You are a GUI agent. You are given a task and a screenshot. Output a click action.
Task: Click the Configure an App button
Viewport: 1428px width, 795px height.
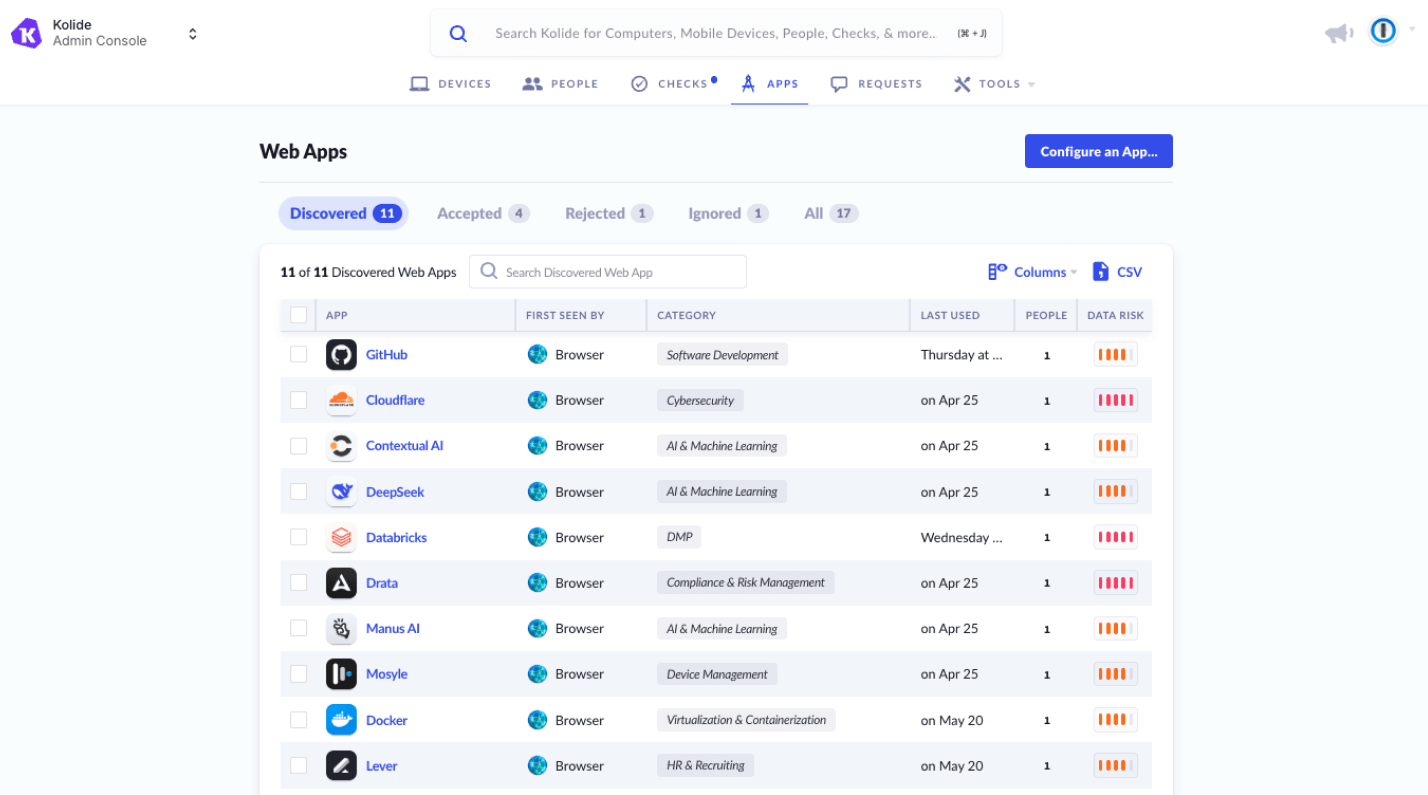[x=1098, y=151]
